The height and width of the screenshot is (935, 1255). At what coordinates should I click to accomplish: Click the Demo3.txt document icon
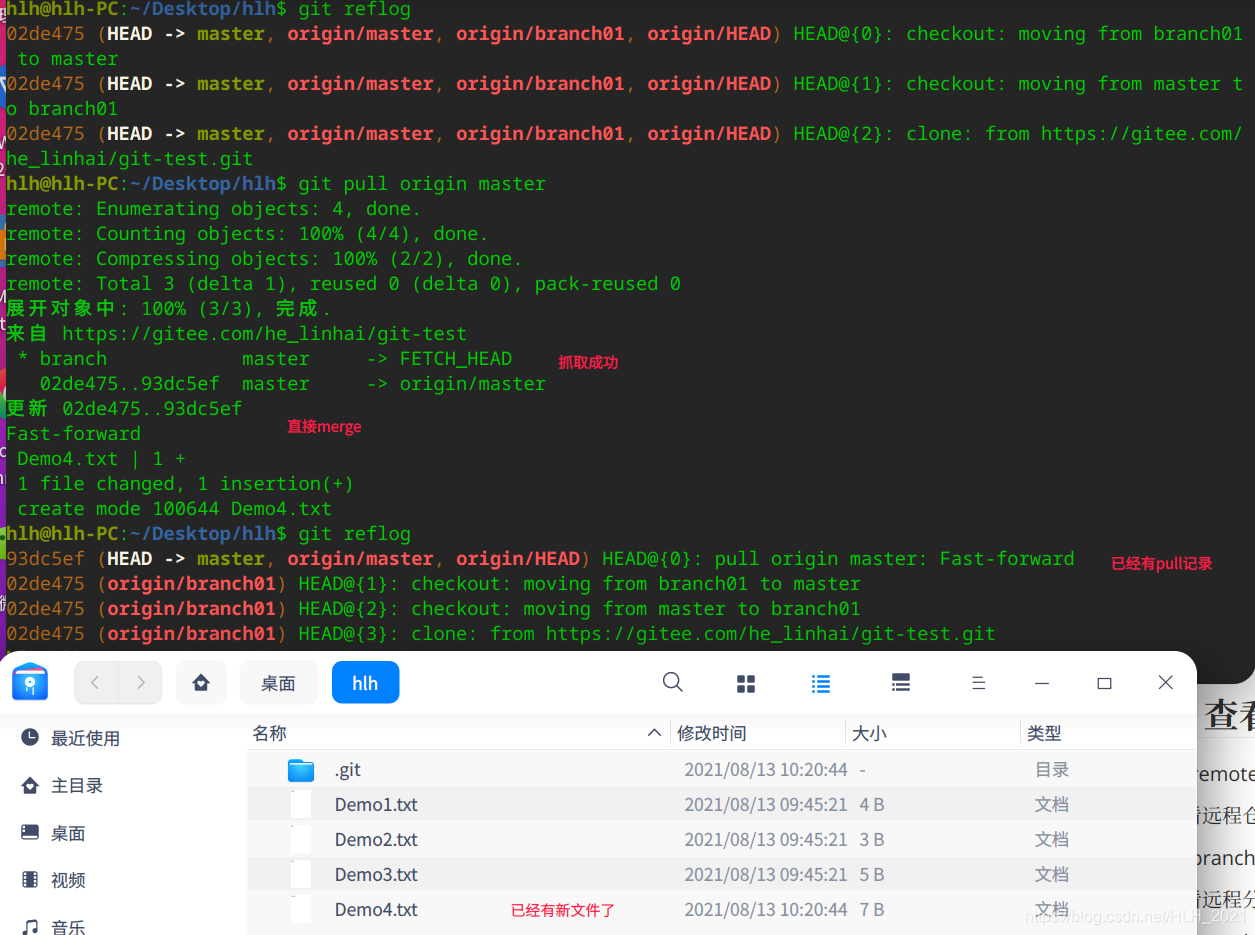click(301, 875)
